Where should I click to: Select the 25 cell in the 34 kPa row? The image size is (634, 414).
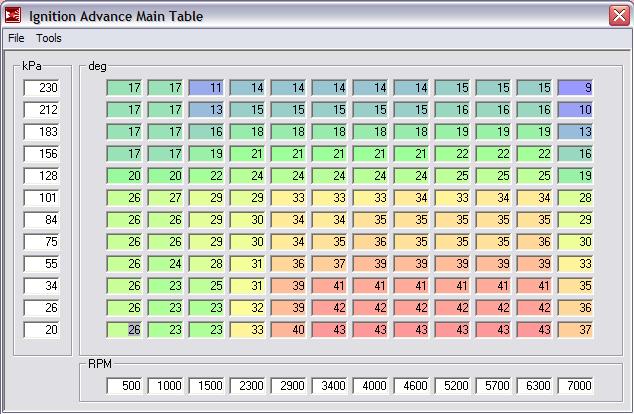pyautogui.click(x=206, y=286)
